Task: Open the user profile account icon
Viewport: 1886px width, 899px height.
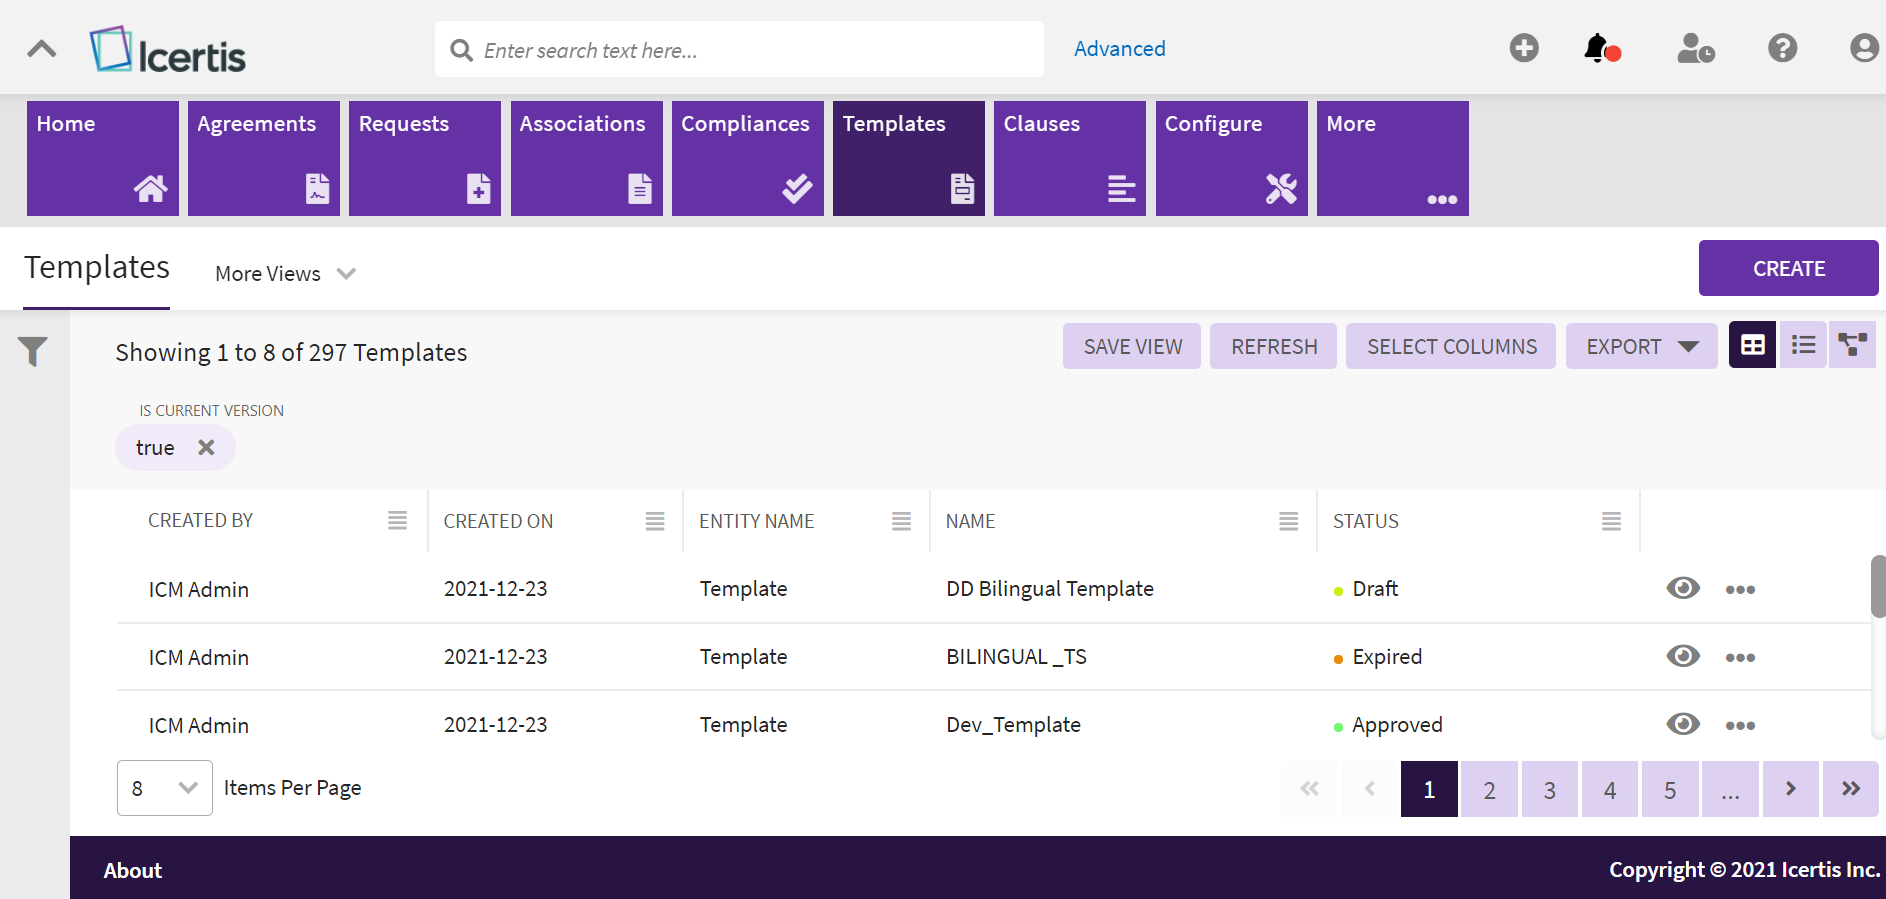Action: [1863, 48]
